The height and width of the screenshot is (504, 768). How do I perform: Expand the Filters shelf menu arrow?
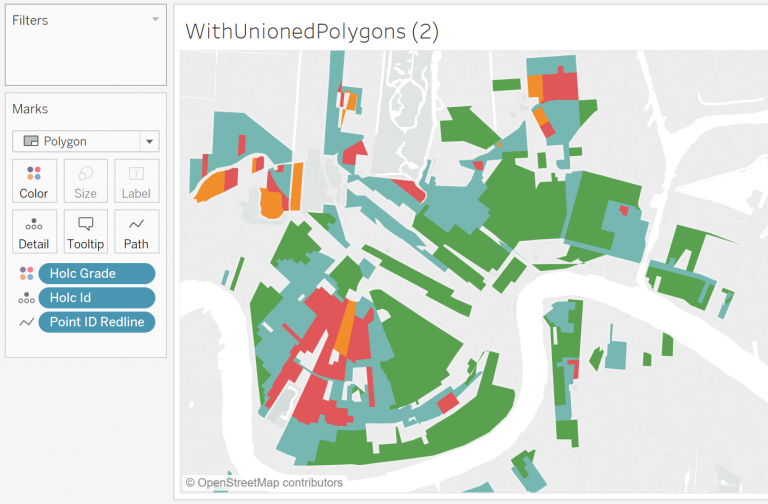click(155, 19)
